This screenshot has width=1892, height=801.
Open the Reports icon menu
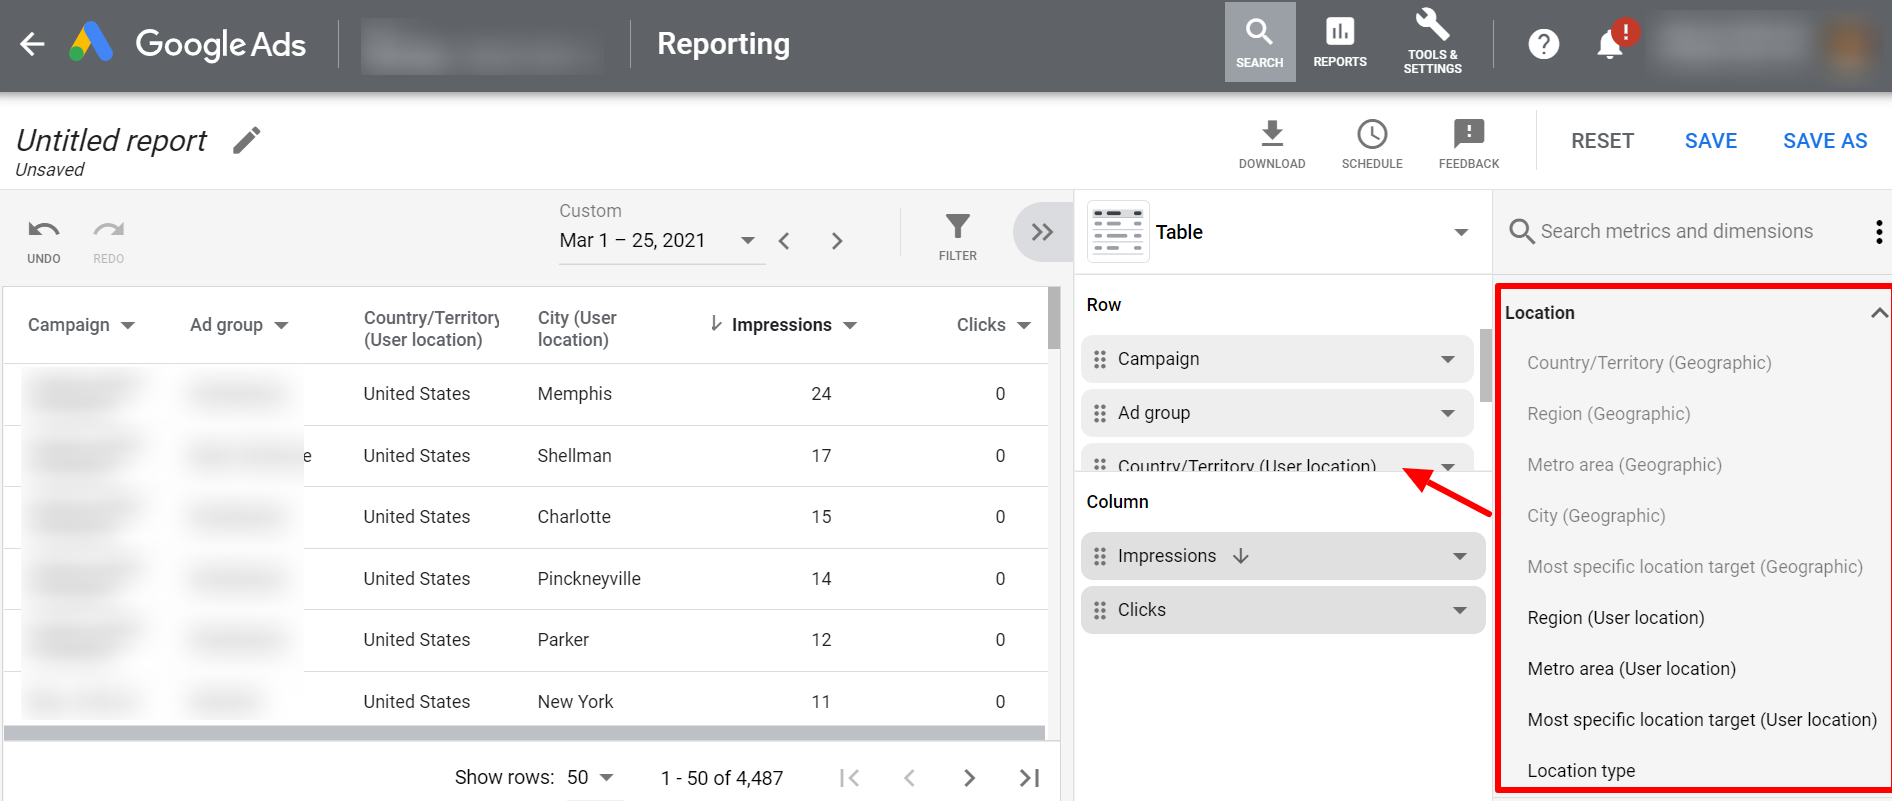(1339, 43)
